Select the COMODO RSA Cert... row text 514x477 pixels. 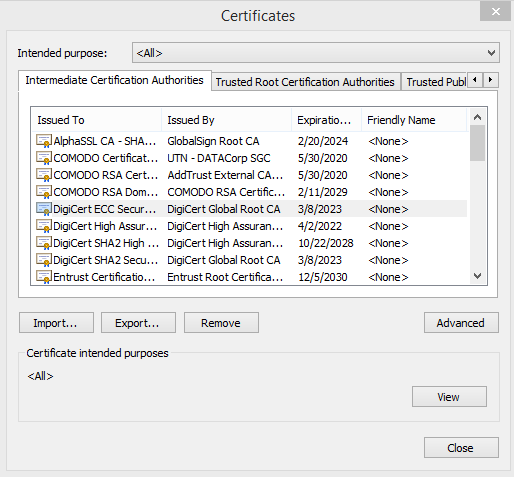click(105, 175)
